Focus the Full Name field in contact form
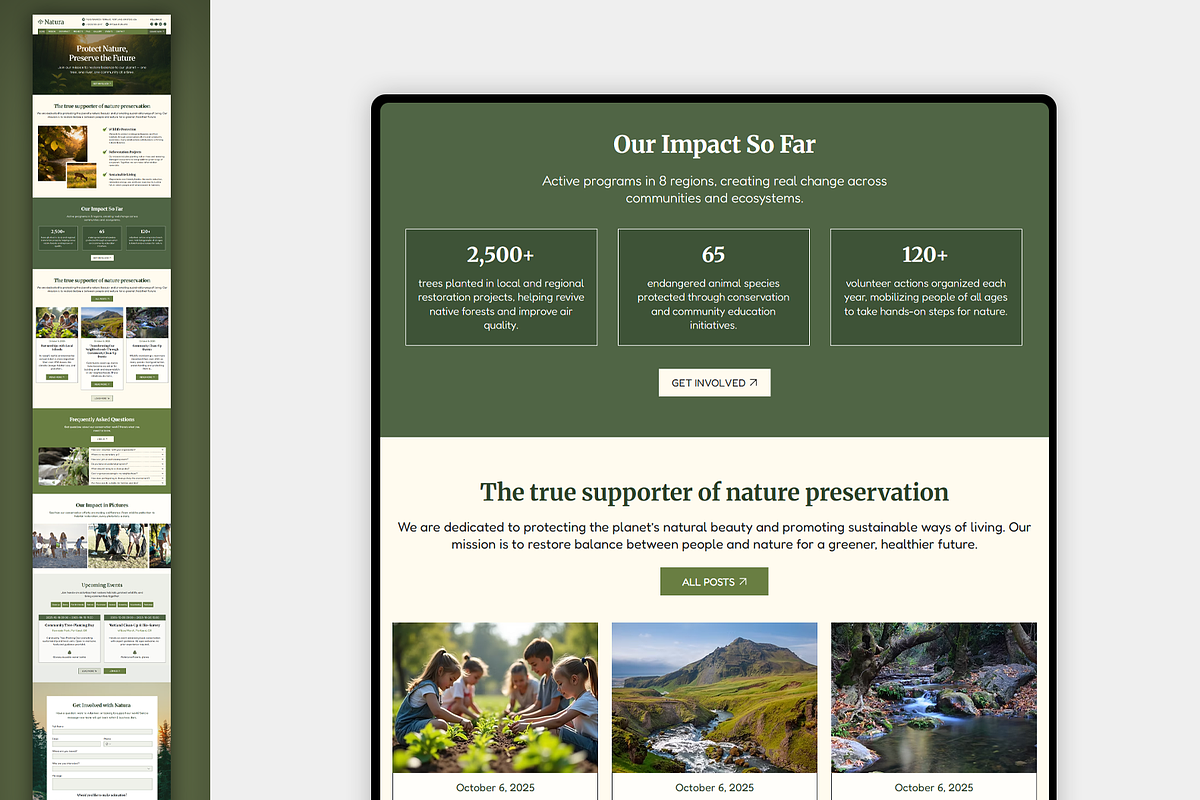The height and width of the screenshot is (800, 1200). pos(102,732)
